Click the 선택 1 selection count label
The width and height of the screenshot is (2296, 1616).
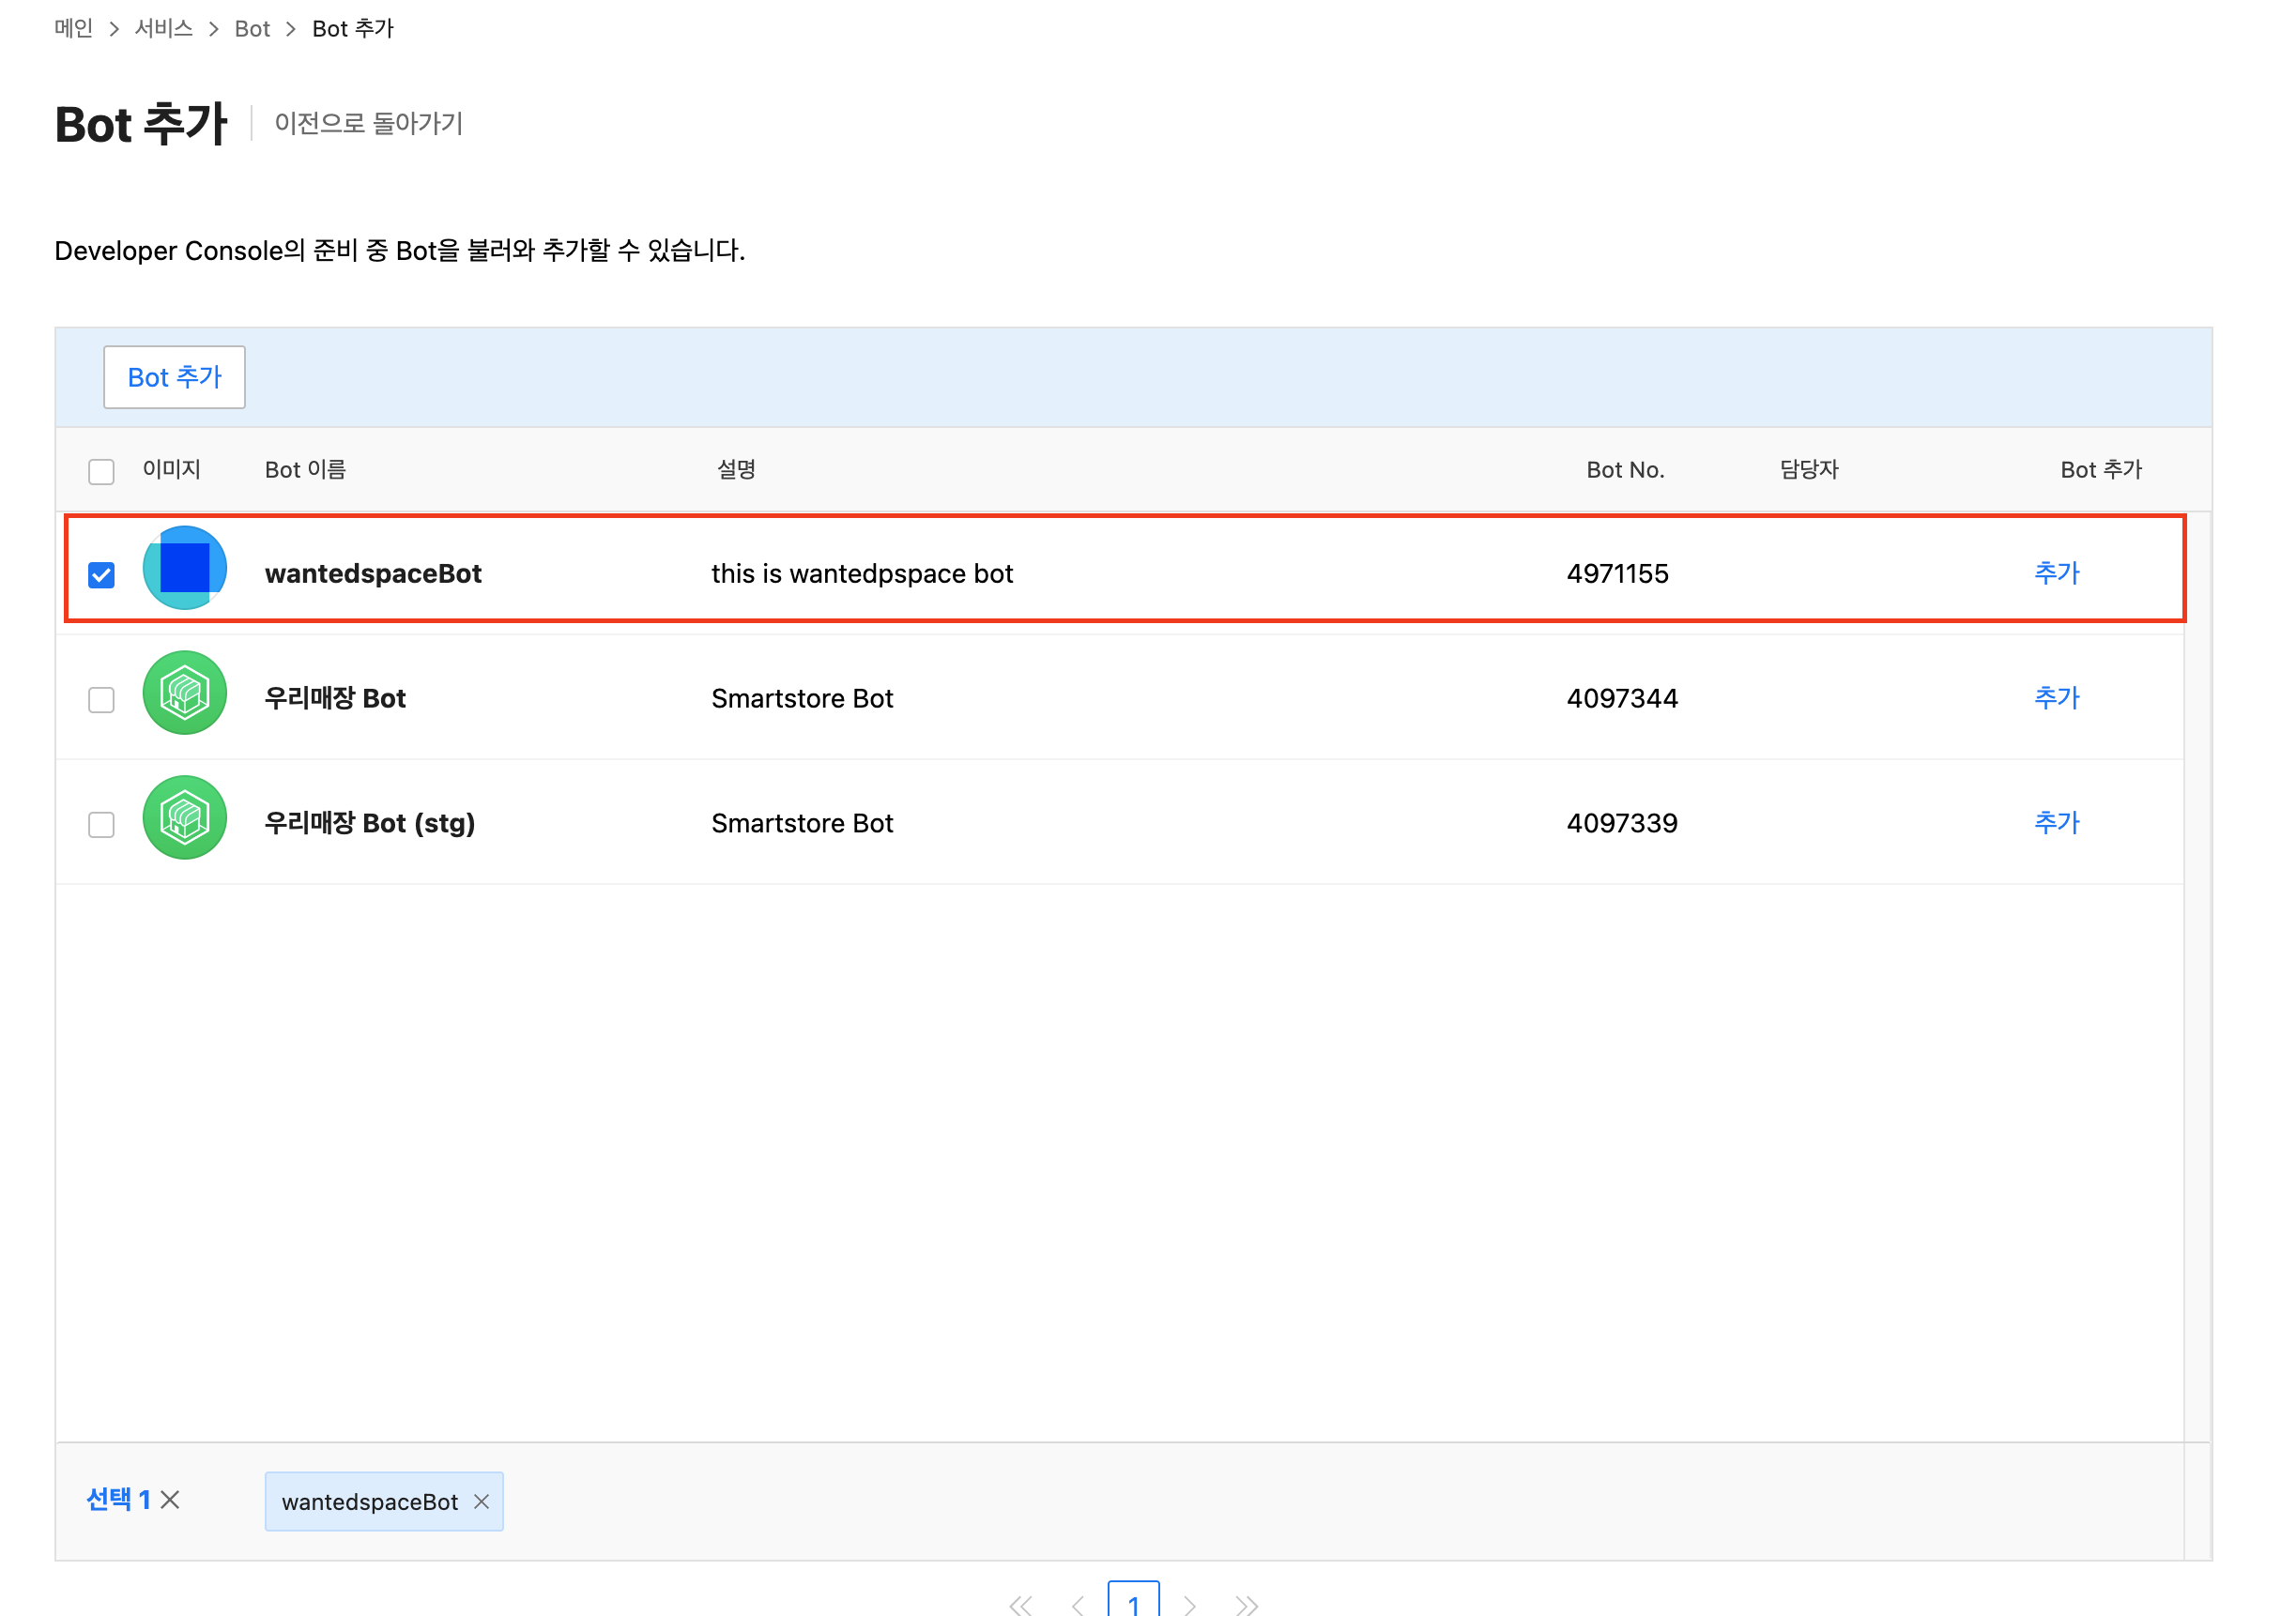[118, 1500]
